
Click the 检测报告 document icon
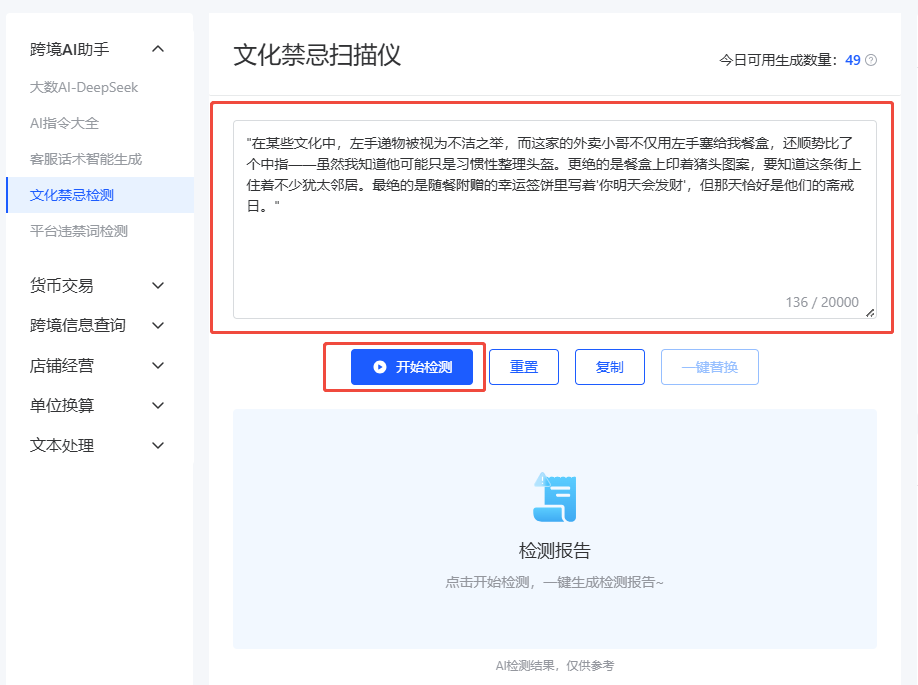tap(554, 497)
